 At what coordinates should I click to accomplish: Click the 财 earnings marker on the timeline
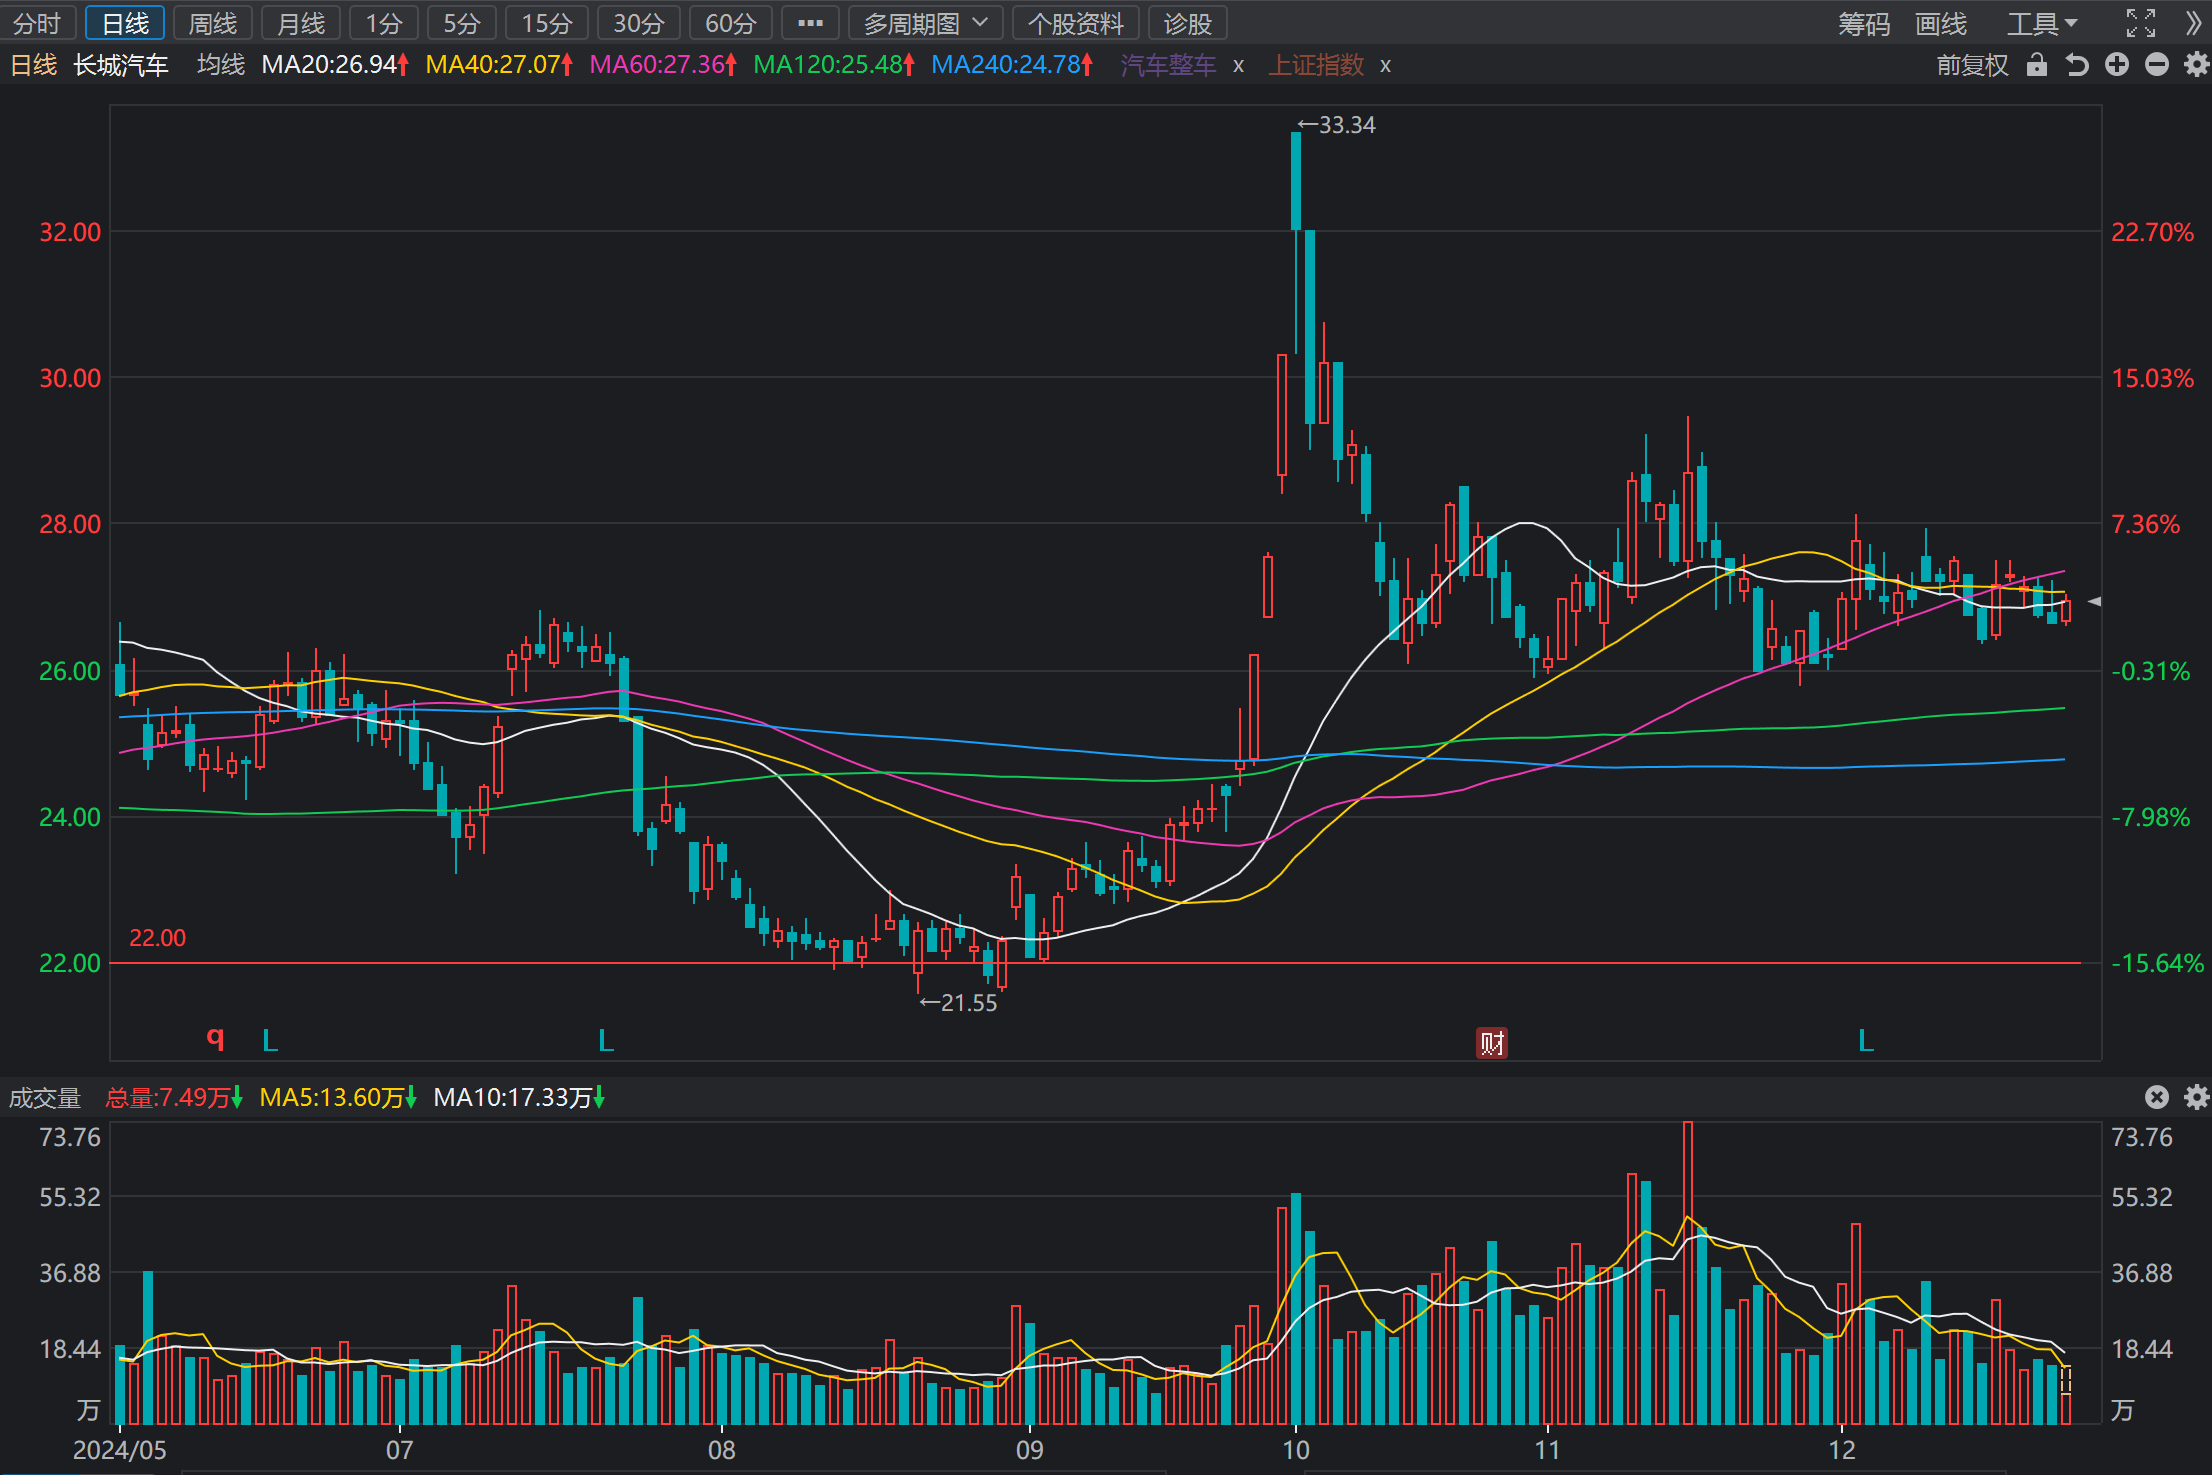tap(1492, 1043)
